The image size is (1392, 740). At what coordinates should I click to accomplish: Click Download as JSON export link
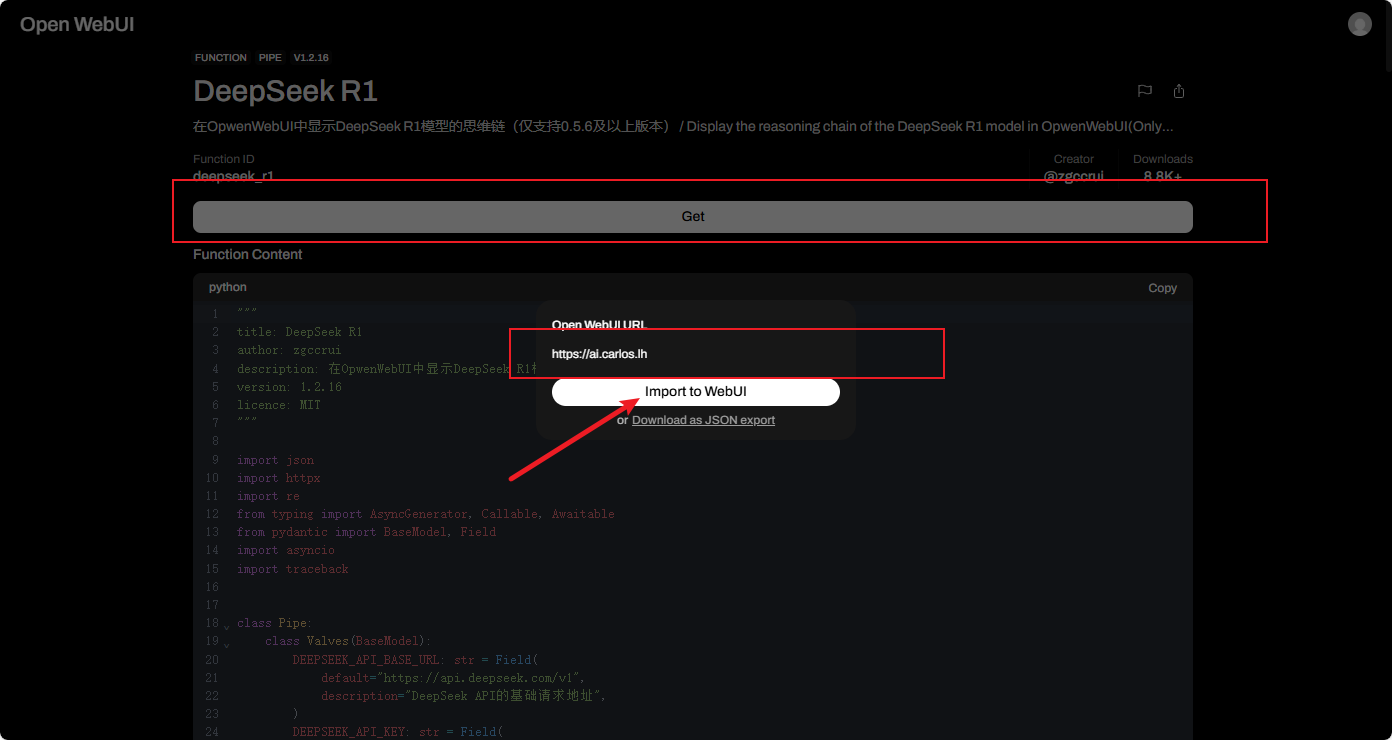[703, 420]
